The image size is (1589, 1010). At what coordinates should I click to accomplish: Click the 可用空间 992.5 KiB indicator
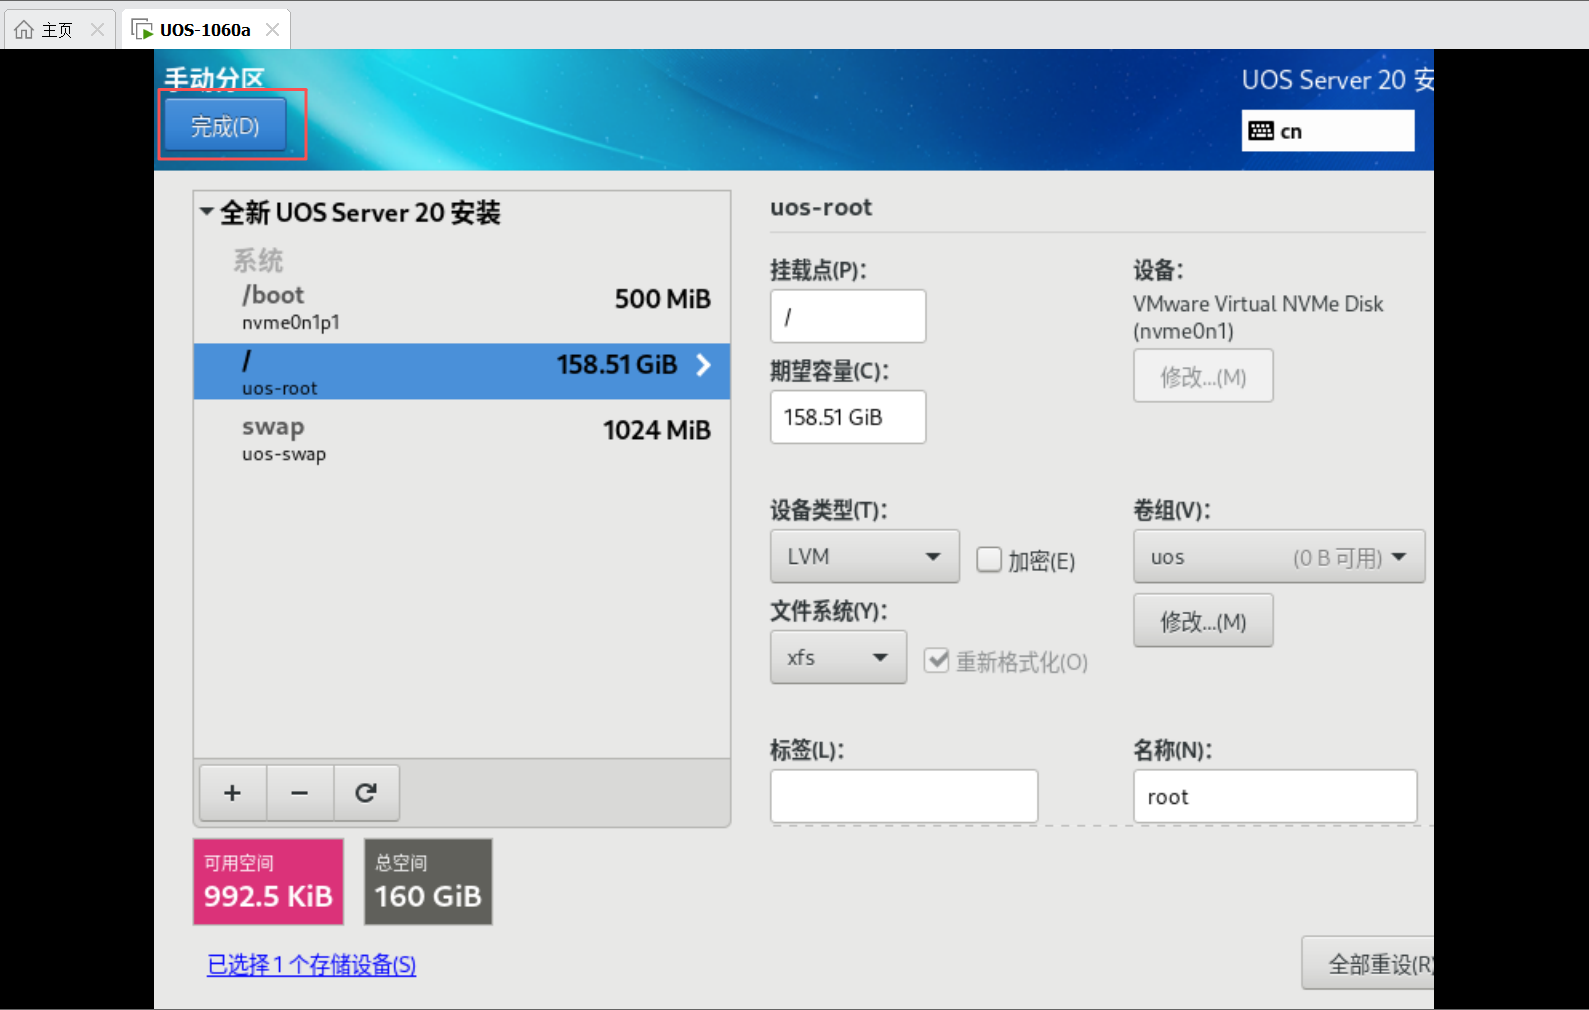268,881
